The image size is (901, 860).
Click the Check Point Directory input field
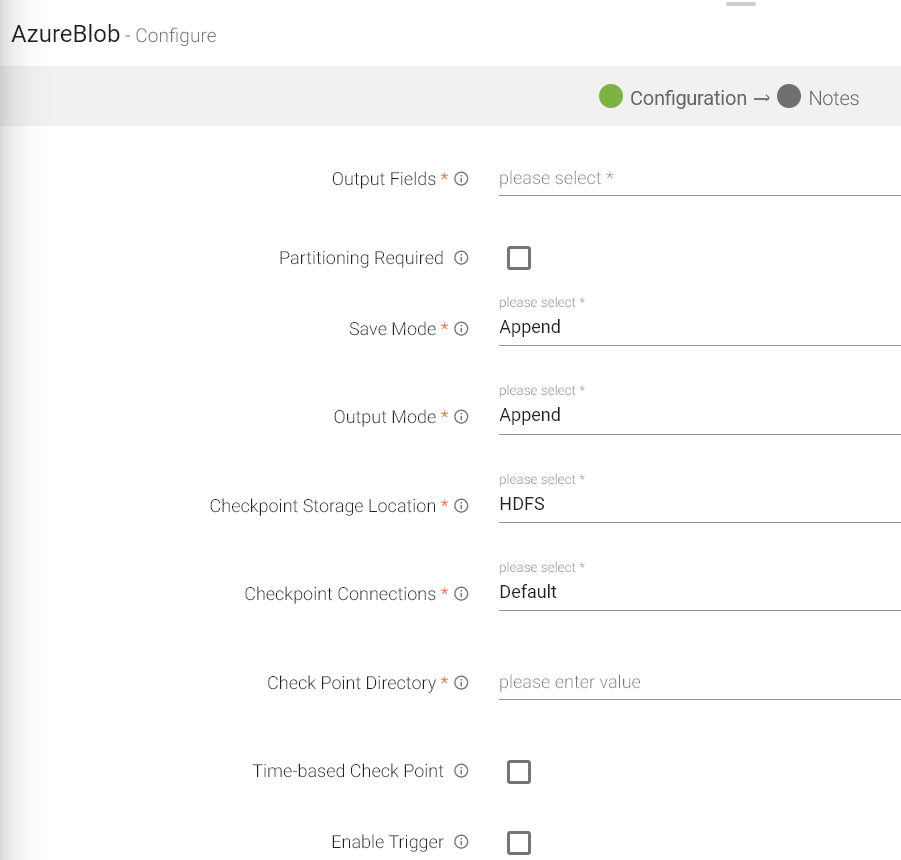[x=698, y=682]
